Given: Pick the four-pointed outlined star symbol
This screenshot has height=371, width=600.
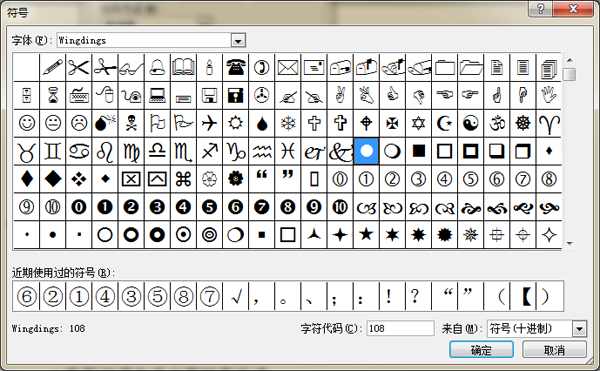Looking at the screenshot, I should pos(549,234).
